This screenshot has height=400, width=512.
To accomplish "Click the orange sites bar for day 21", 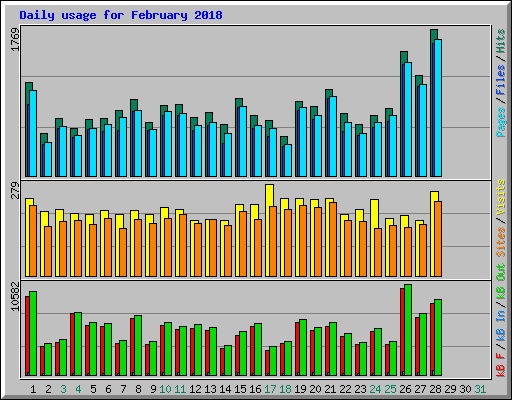I will tap(333, 239).
